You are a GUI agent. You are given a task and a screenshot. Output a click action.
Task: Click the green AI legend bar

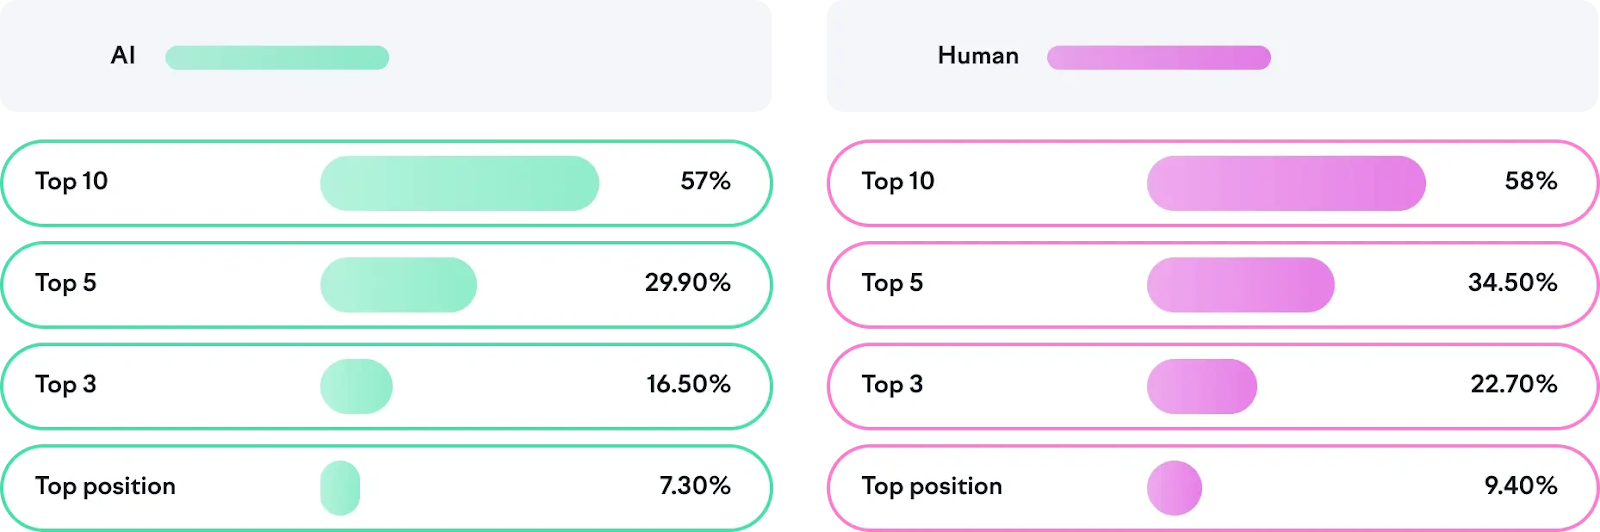[x=277, y=57]
